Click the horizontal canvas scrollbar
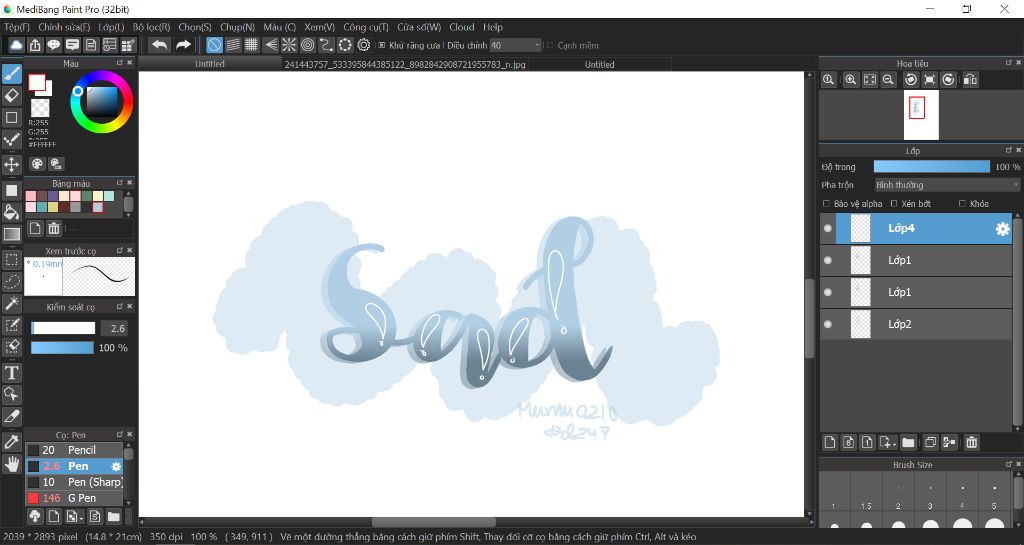Image resolution: width=1024 pixels, height=545 pixels. pyautogui.click(x=434, y=522)
